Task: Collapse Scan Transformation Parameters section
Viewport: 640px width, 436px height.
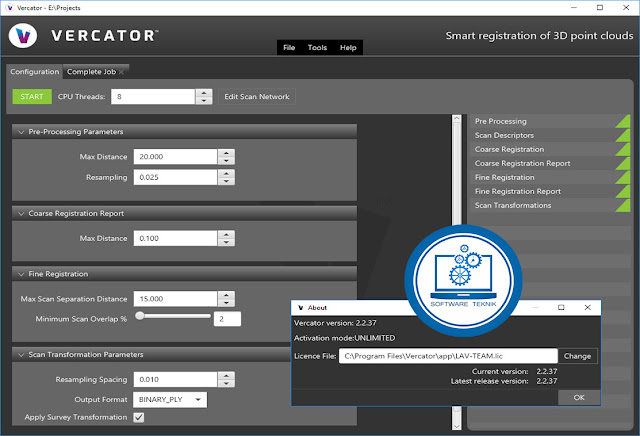Action: click(21, 355)
